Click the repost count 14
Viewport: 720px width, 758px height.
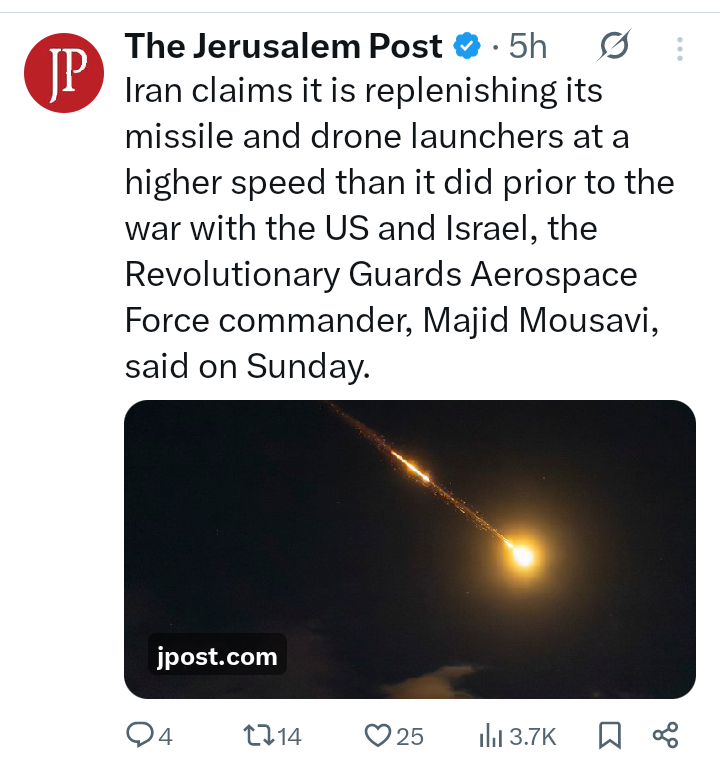[289, 737]
